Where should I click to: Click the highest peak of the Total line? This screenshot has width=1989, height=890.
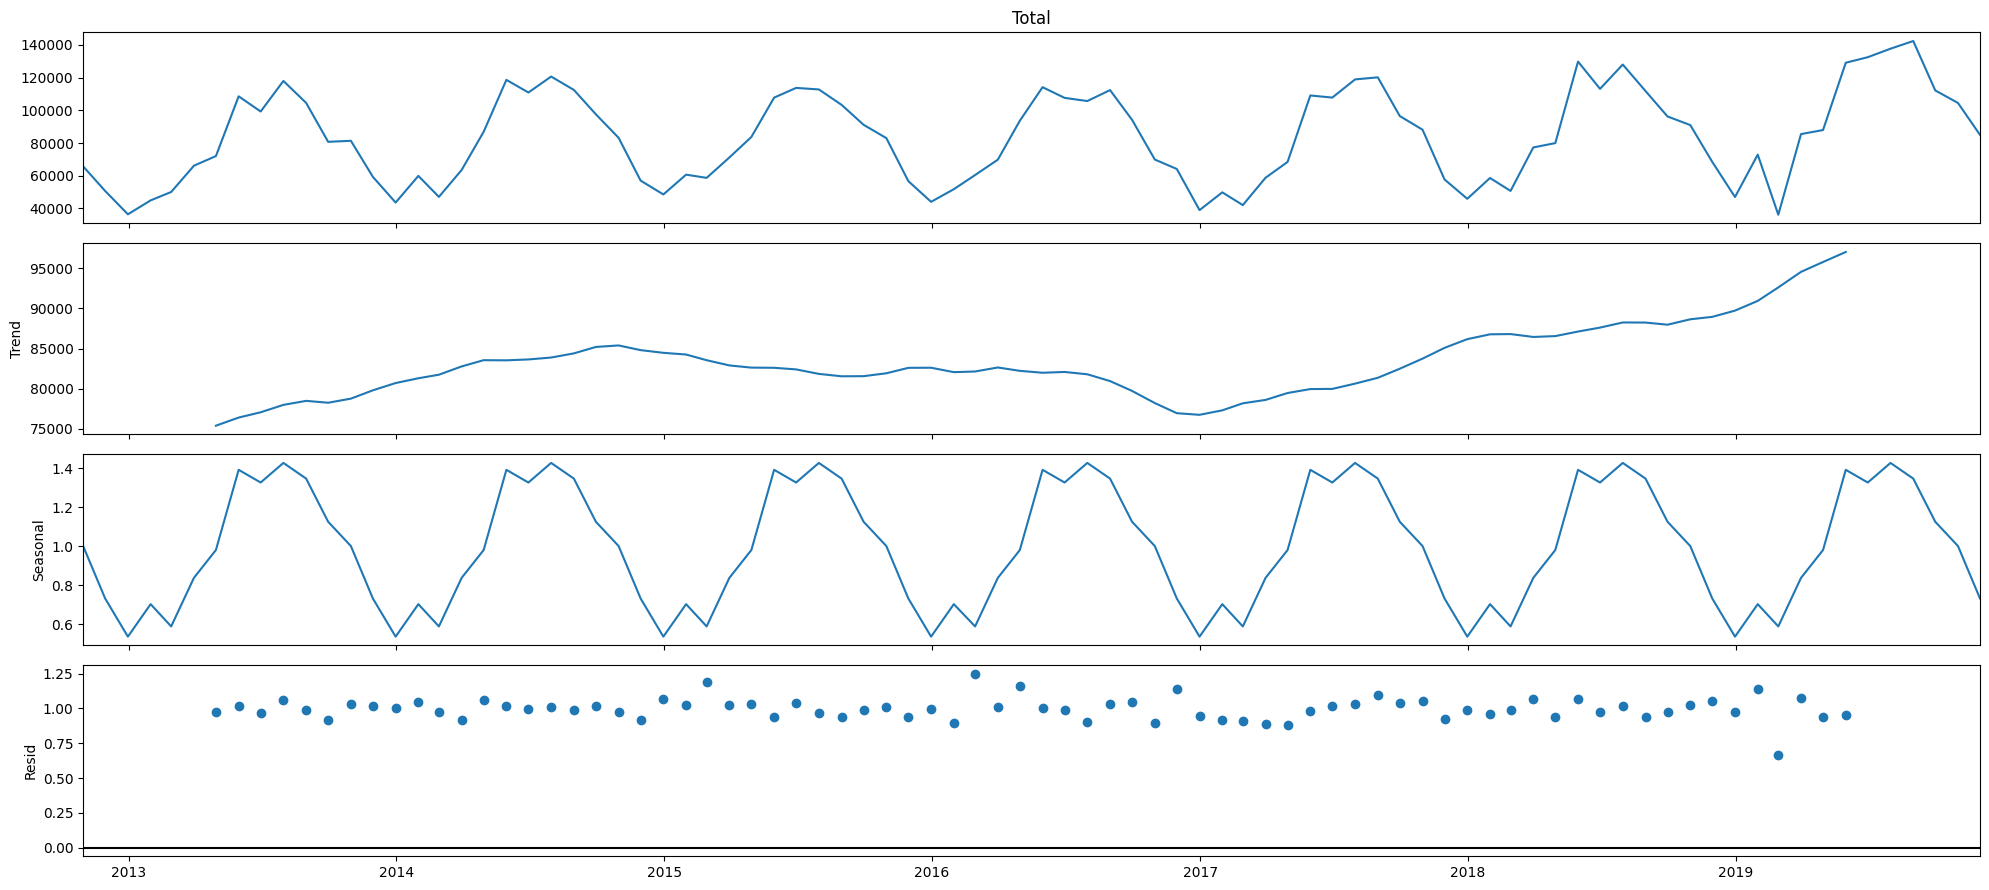pyautogui.click(x=1913, y=41)
